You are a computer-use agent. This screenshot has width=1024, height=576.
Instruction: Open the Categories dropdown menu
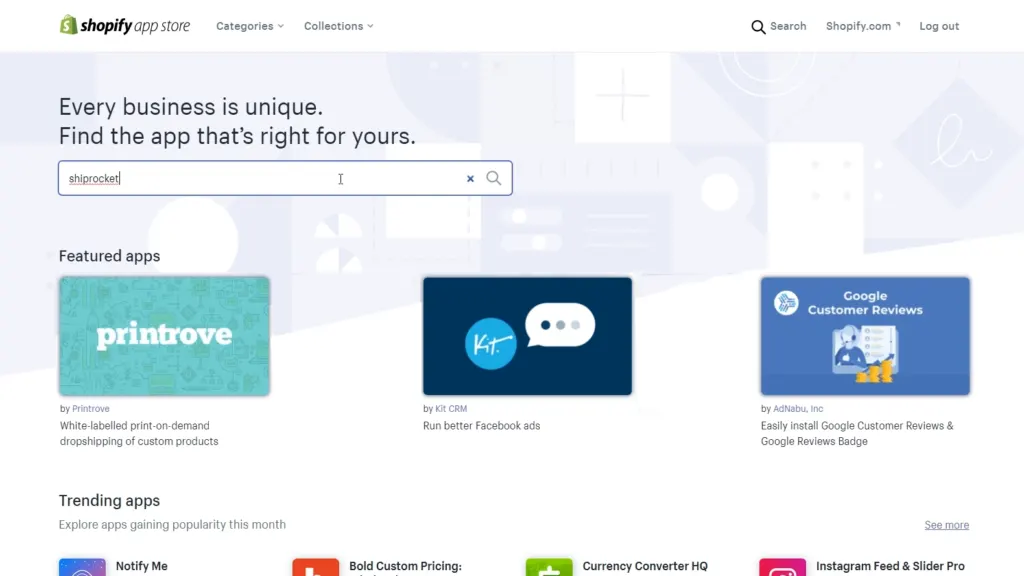(x=249, y=26)
